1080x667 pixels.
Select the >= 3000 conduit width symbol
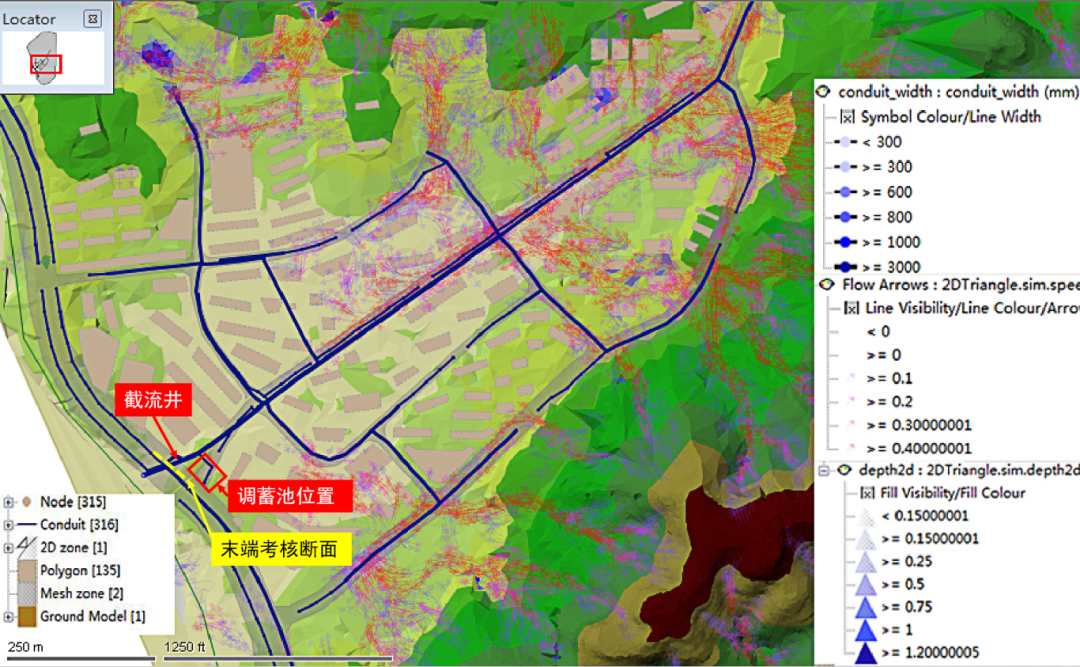point(845,267)
